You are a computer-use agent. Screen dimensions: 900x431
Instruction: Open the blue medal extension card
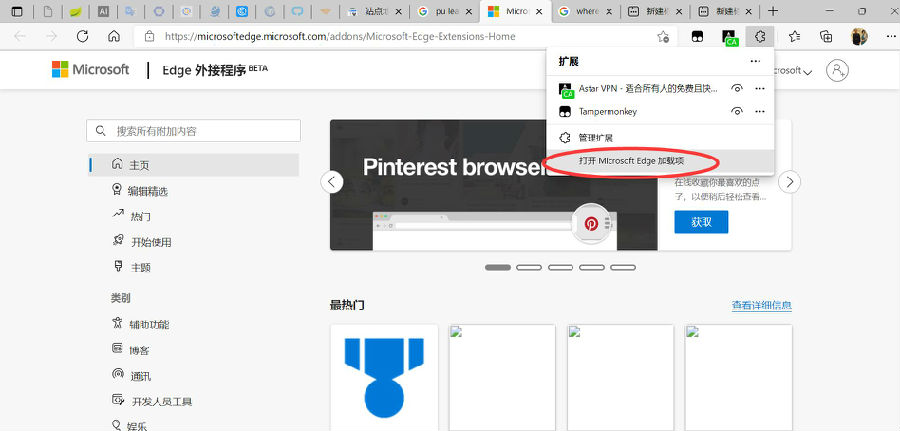(x=384, y=378)
